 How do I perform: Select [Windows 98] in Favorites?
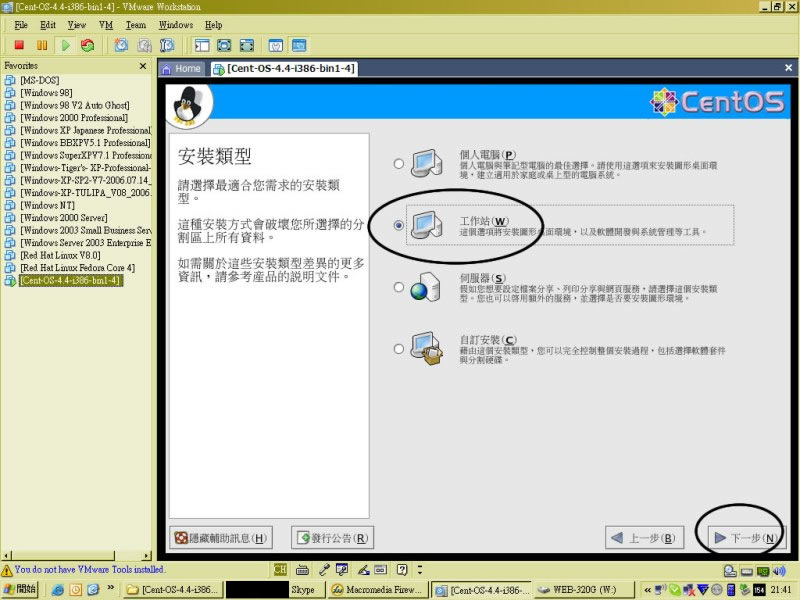point(46,93)
